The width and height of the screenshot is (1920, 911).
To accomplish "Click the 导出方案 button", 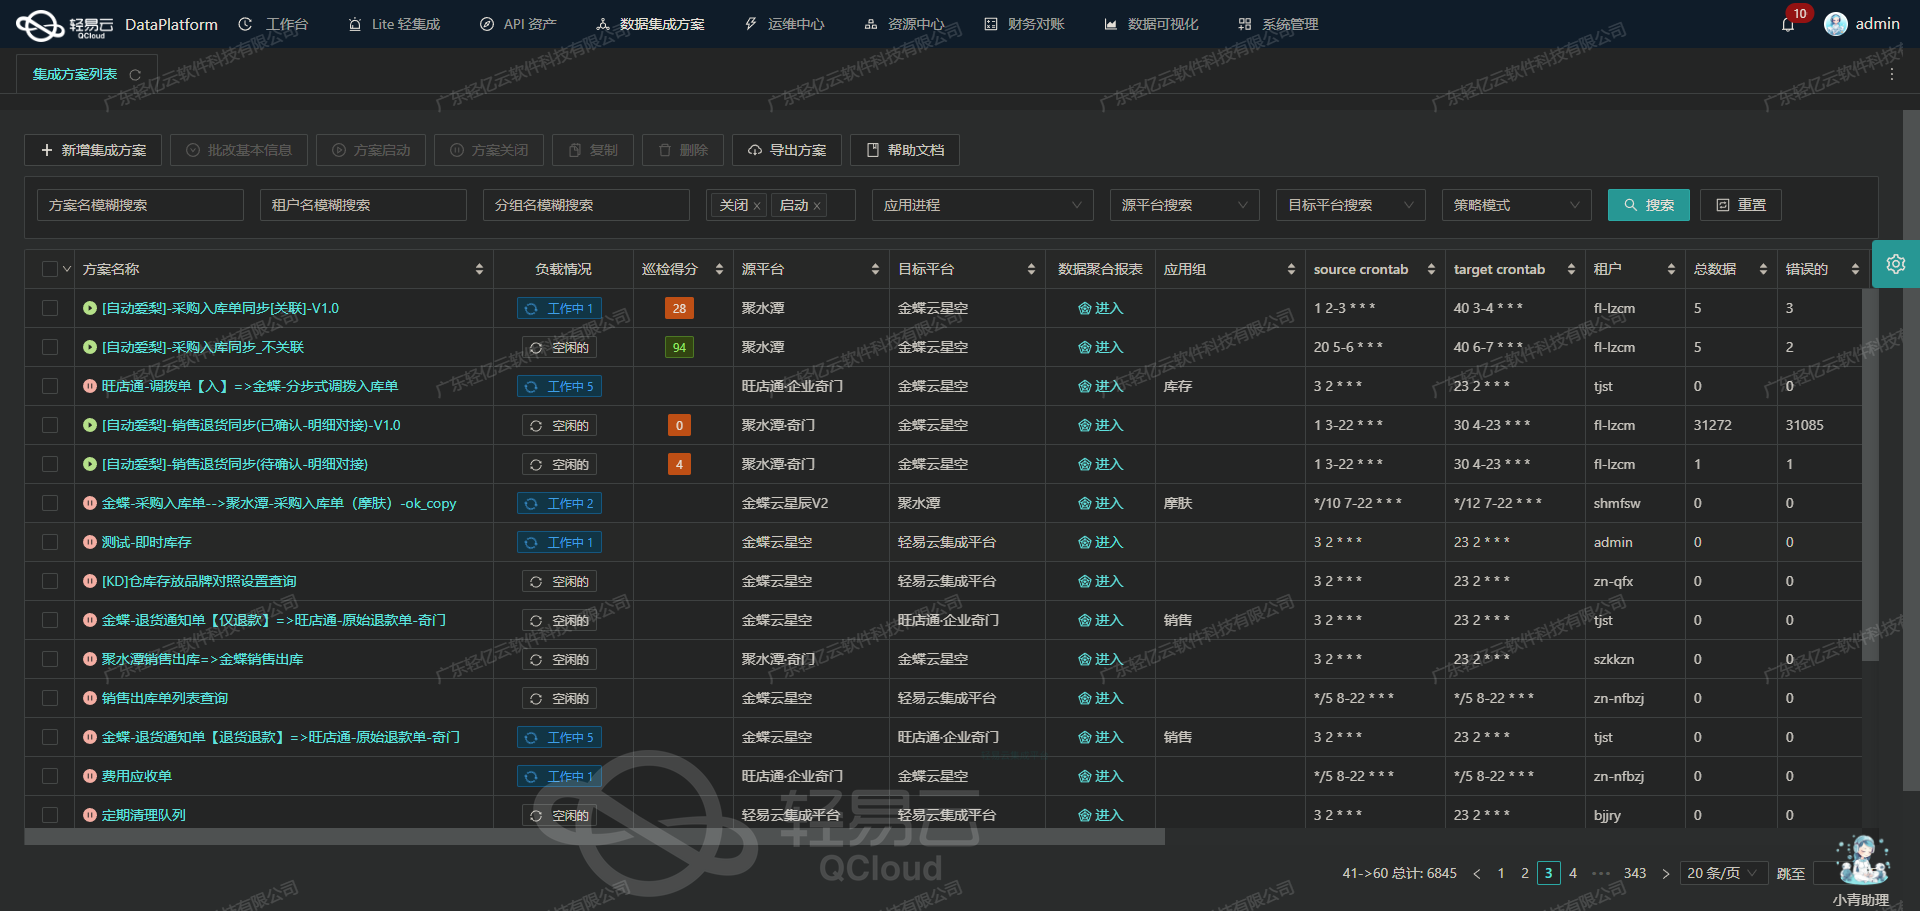I will tap(787, 150).
